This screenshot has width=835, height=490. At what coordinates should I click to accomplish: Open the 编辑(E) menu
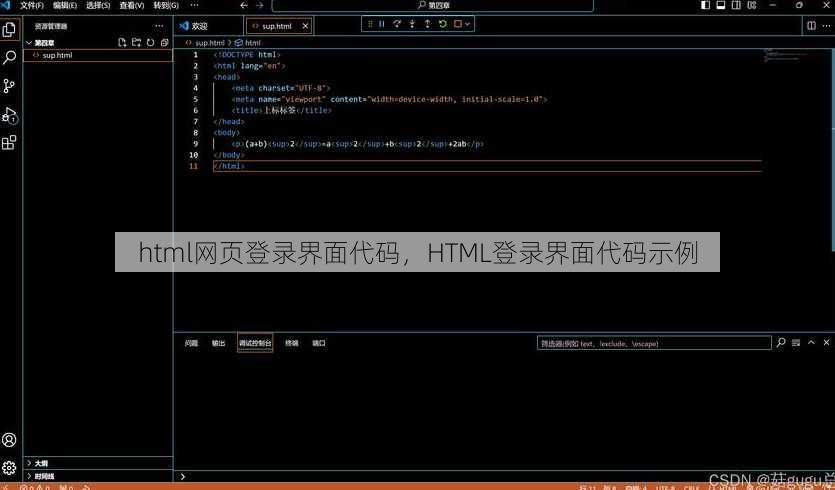(65, 5)
